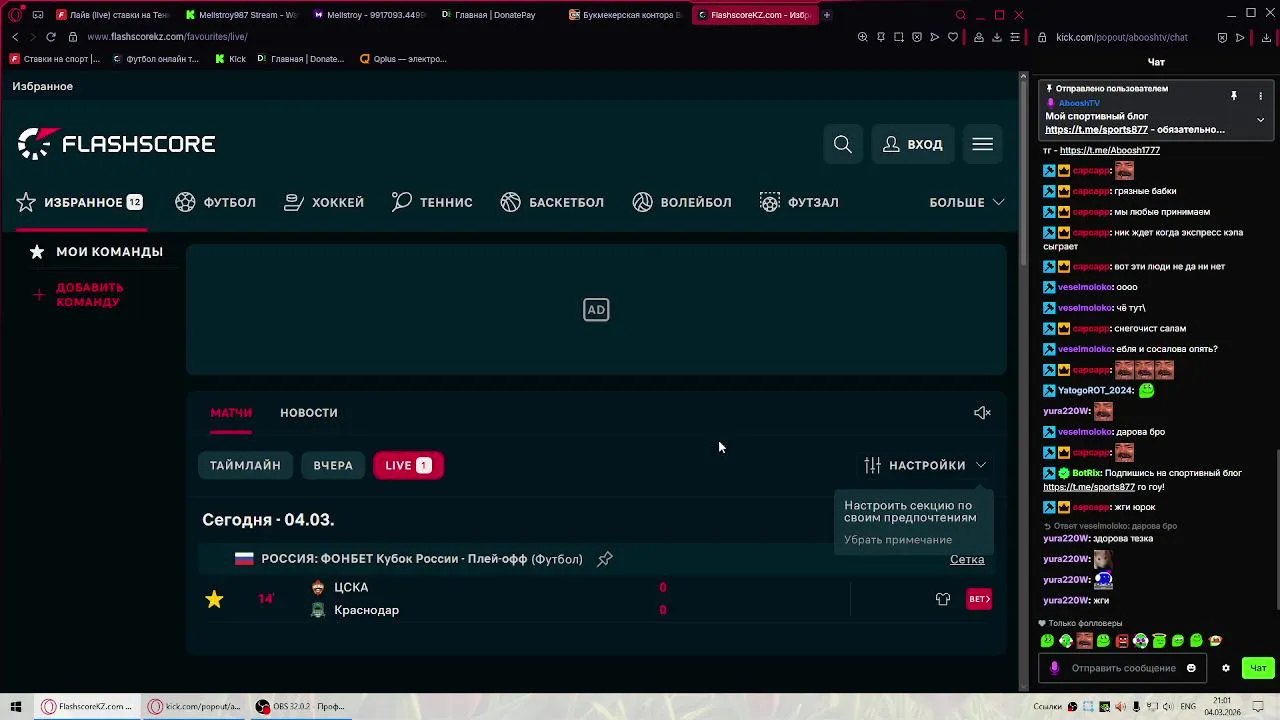Screen dimensions: 1280x720
Task: Switch to the Главная DonatePay tab
Action: coord(490,15)
